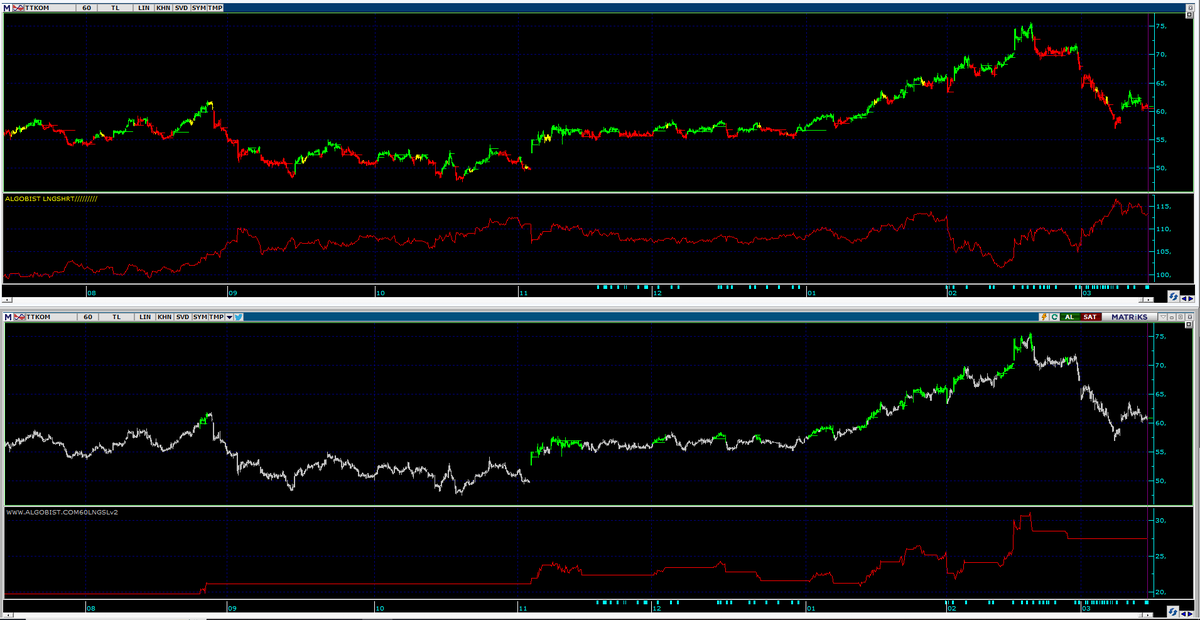Click SYM in the top chart toolbar

[x=199, y=8]
